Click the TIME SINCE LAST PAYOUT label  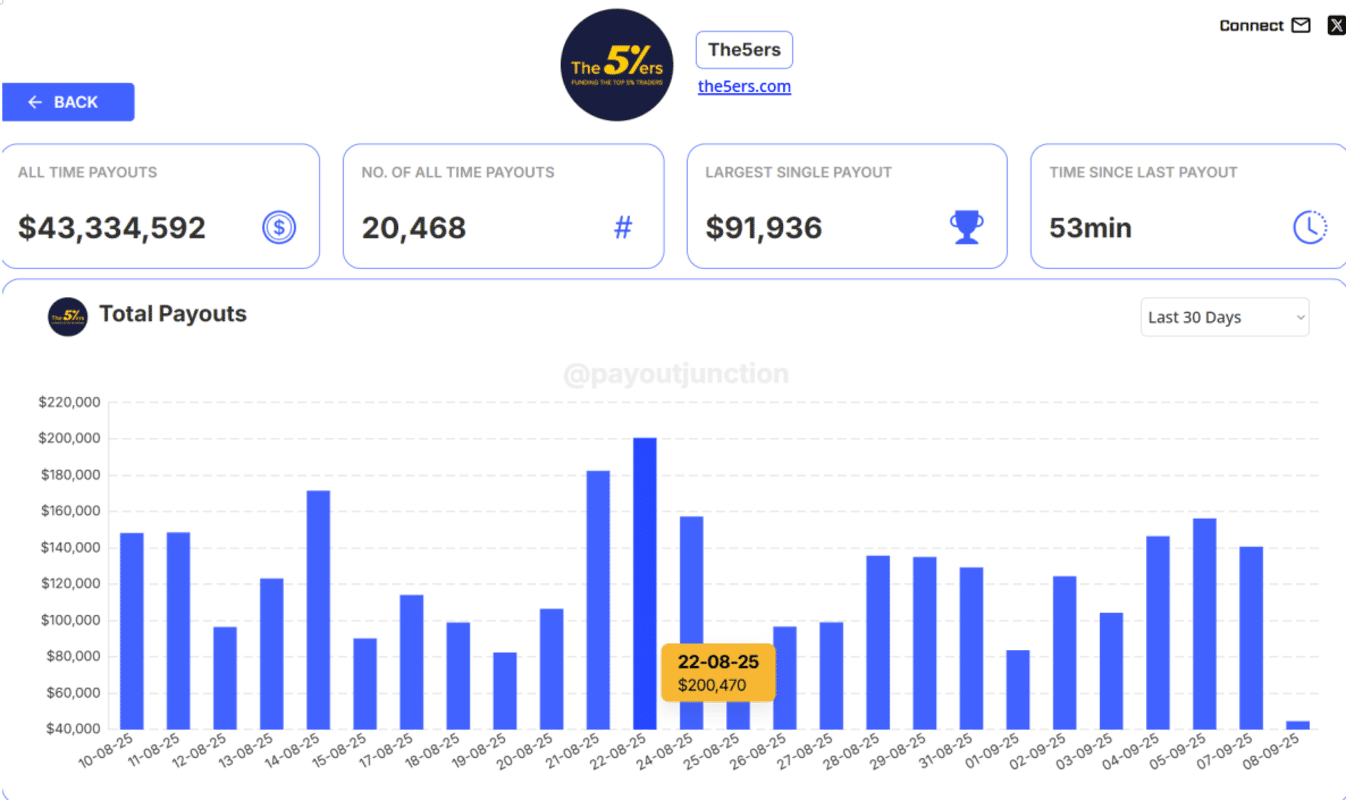[x=1143, y=172]
